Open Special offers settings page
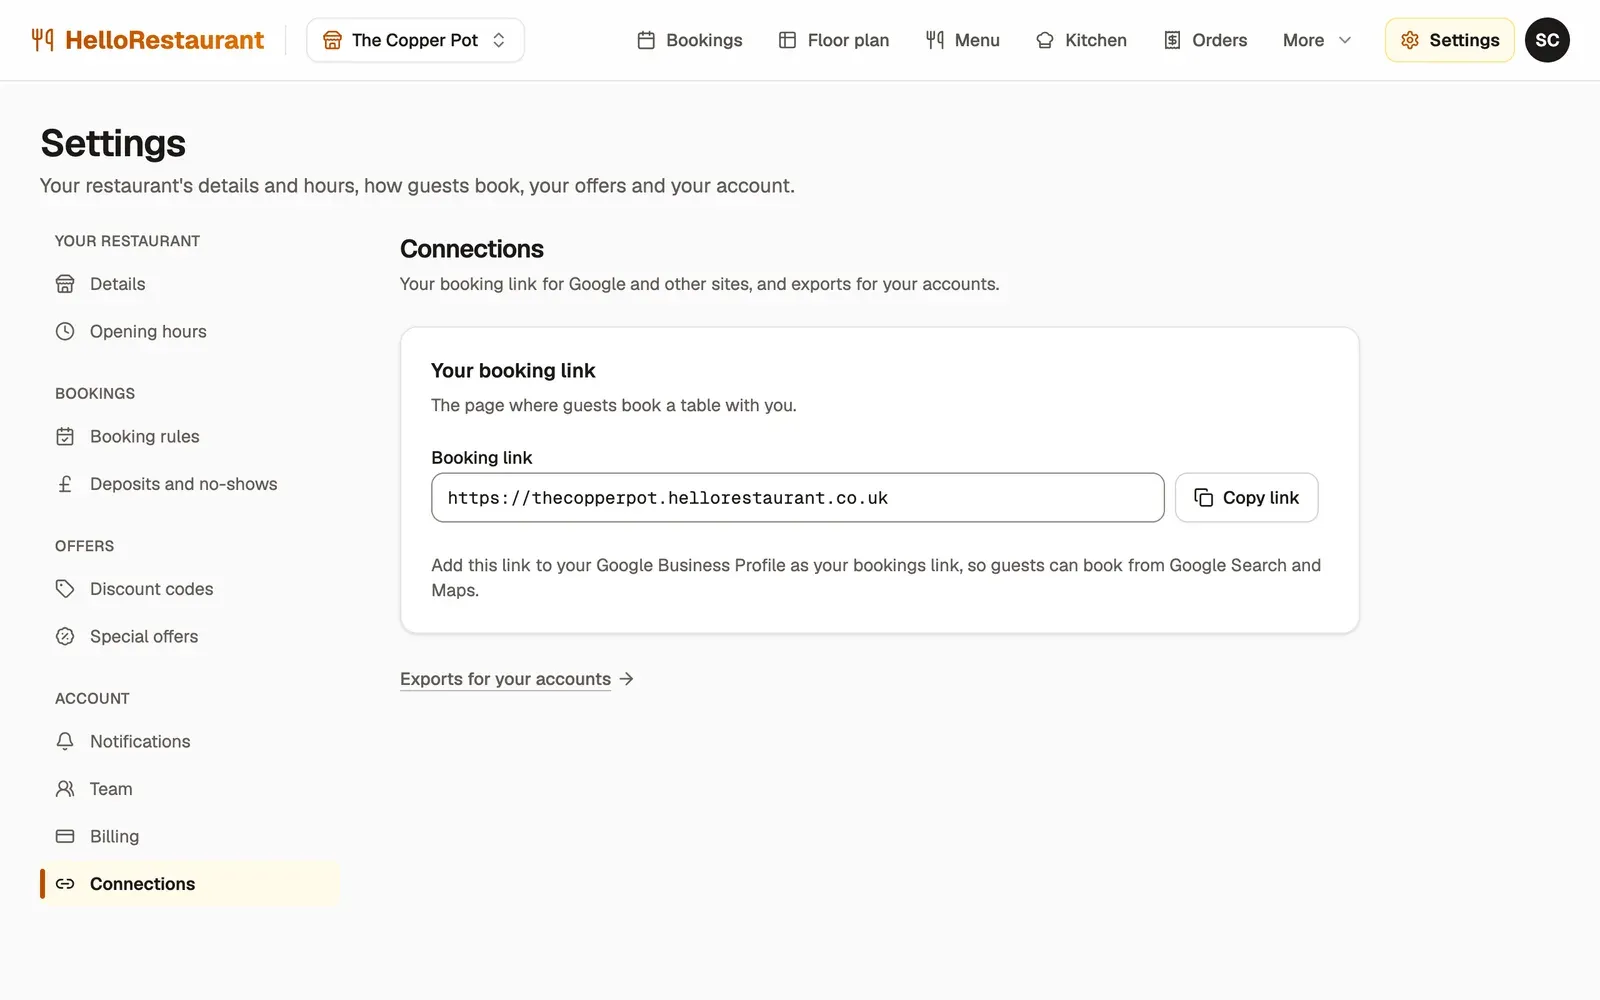Viewport: 1600px width, 1000px height. (190, 636)
